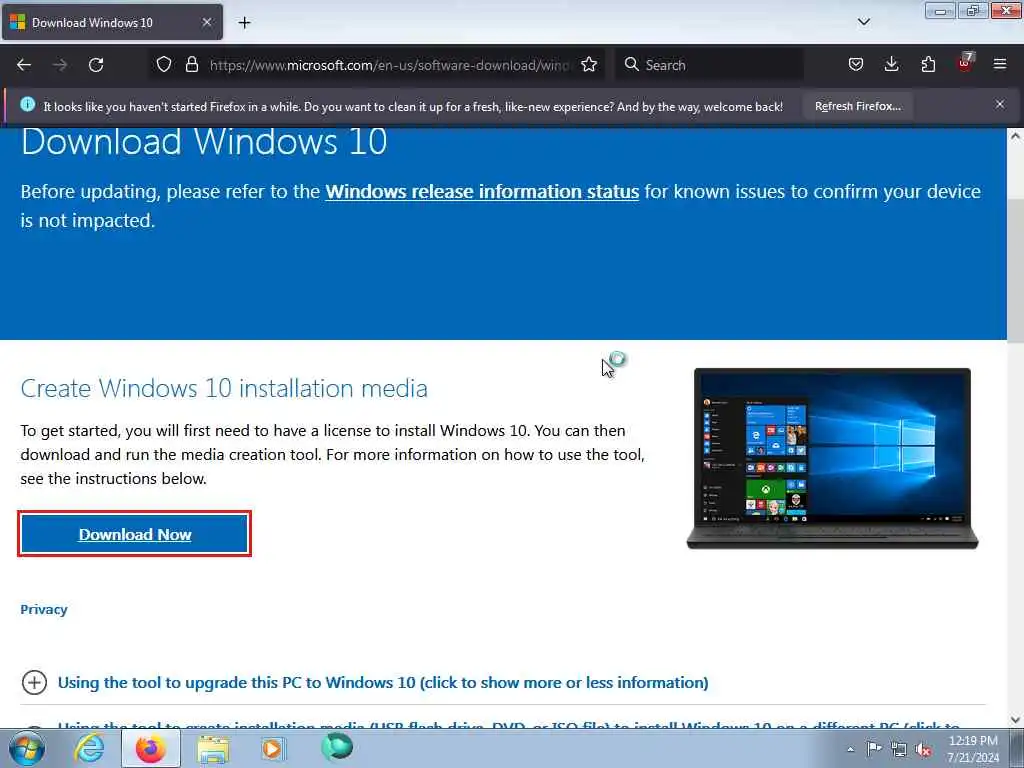Show the list all tabs dropdown
The height and width of the screenshot is (768, 1024).
863,22
